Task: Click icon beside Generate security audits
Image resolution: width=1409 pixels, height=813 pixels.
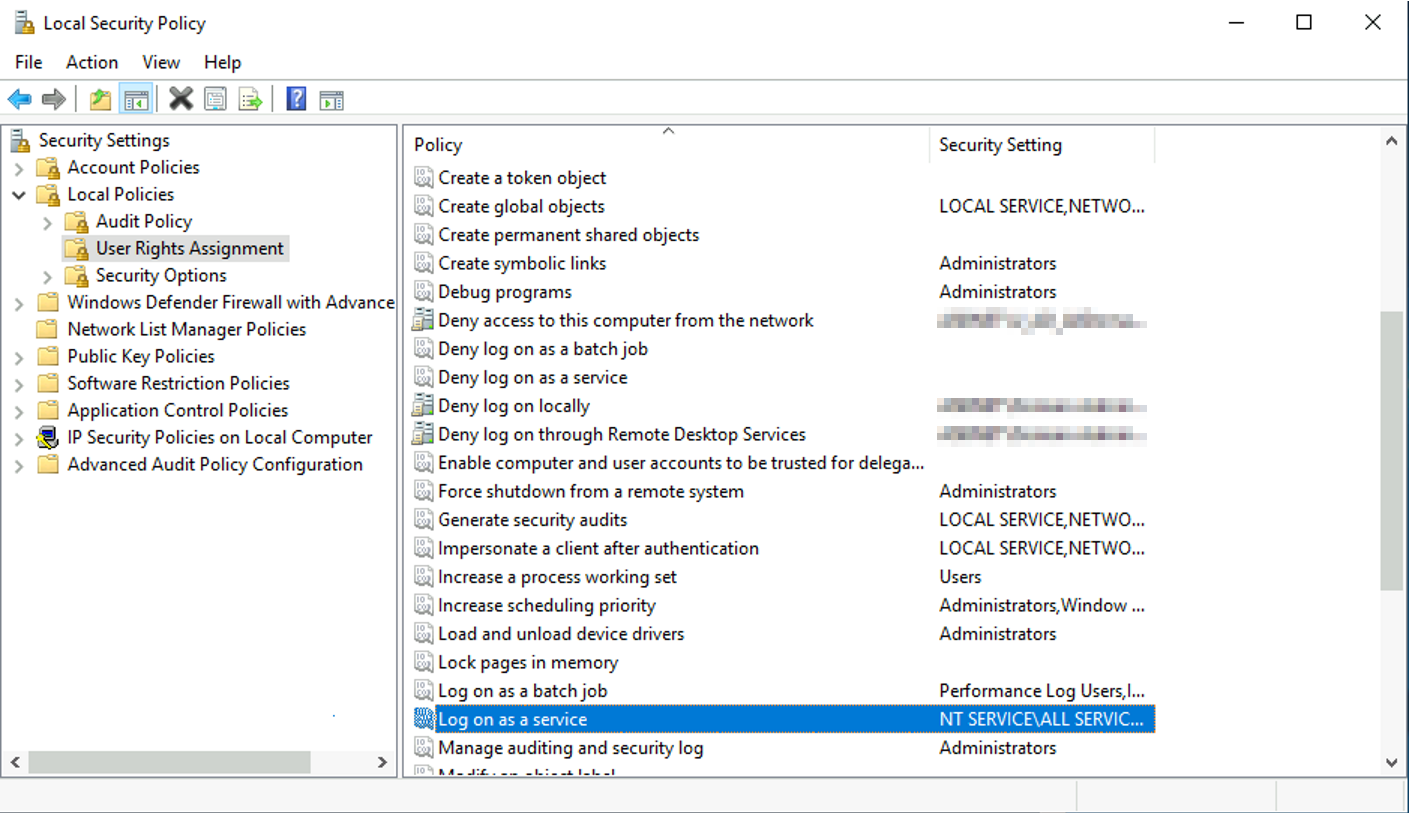Action: (423, 520)
